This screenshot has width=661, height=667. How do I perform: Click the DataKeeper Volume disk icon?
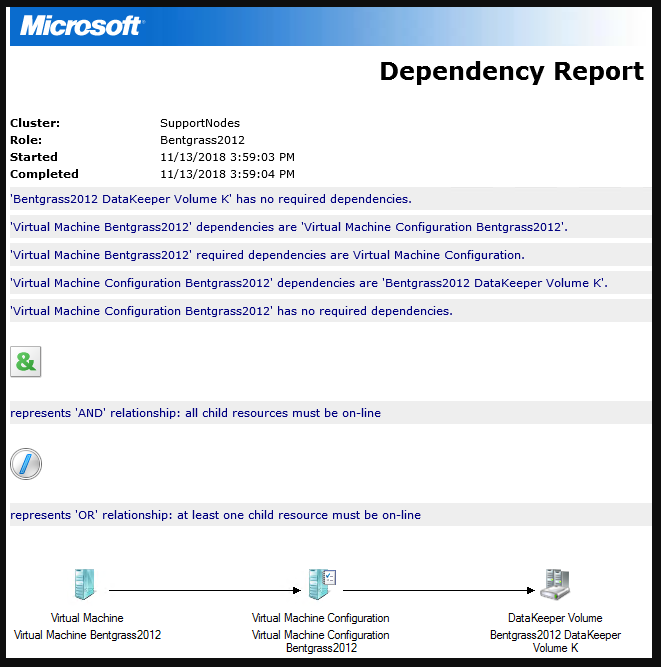tap(555, 584)
